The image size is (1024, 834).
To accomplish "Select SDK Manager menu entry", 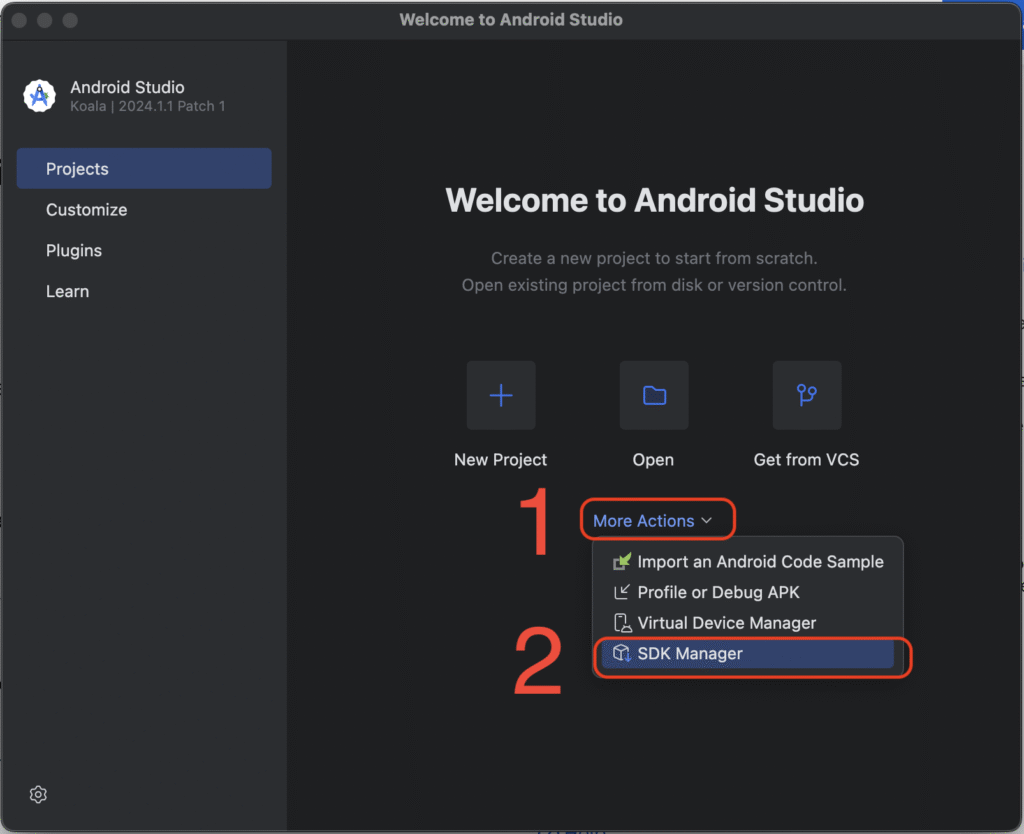I will 748,654.
